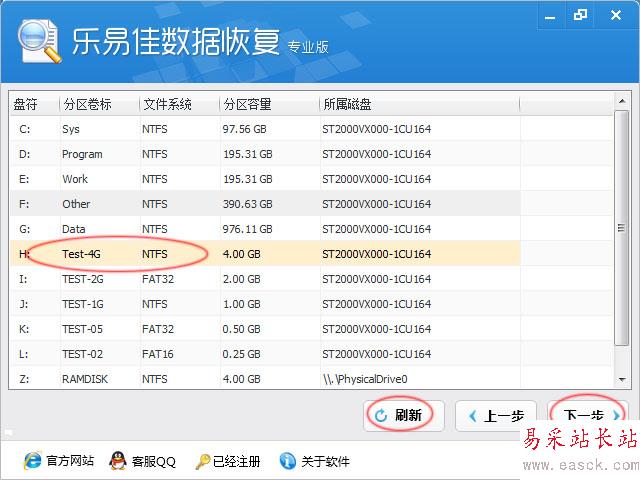Go back with 上一步 button
Viewport: 640px width, 480px height.
[x=496, y=416]
